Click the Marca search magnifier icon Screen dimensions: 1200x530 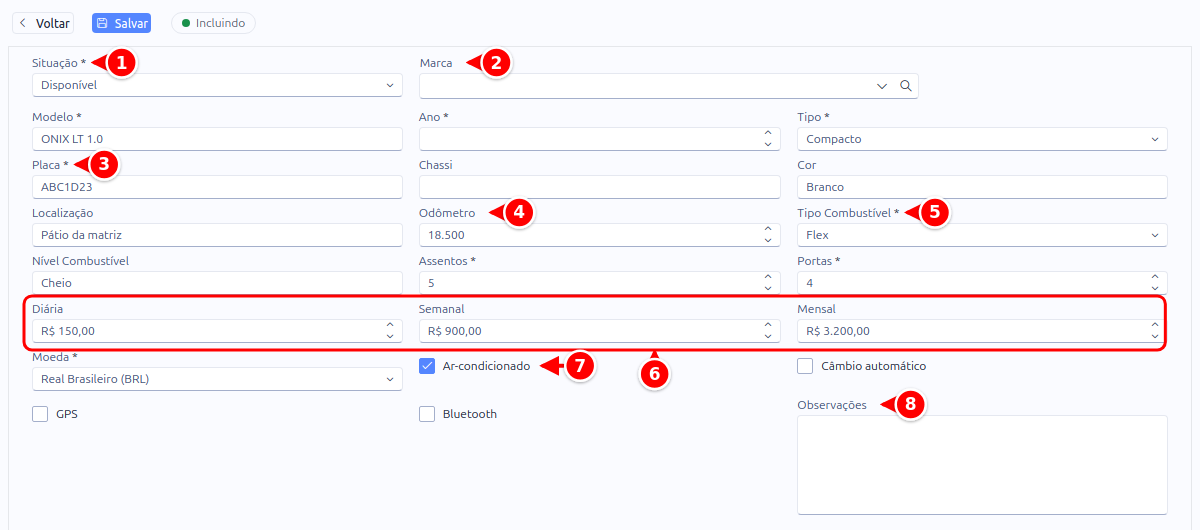906,86
